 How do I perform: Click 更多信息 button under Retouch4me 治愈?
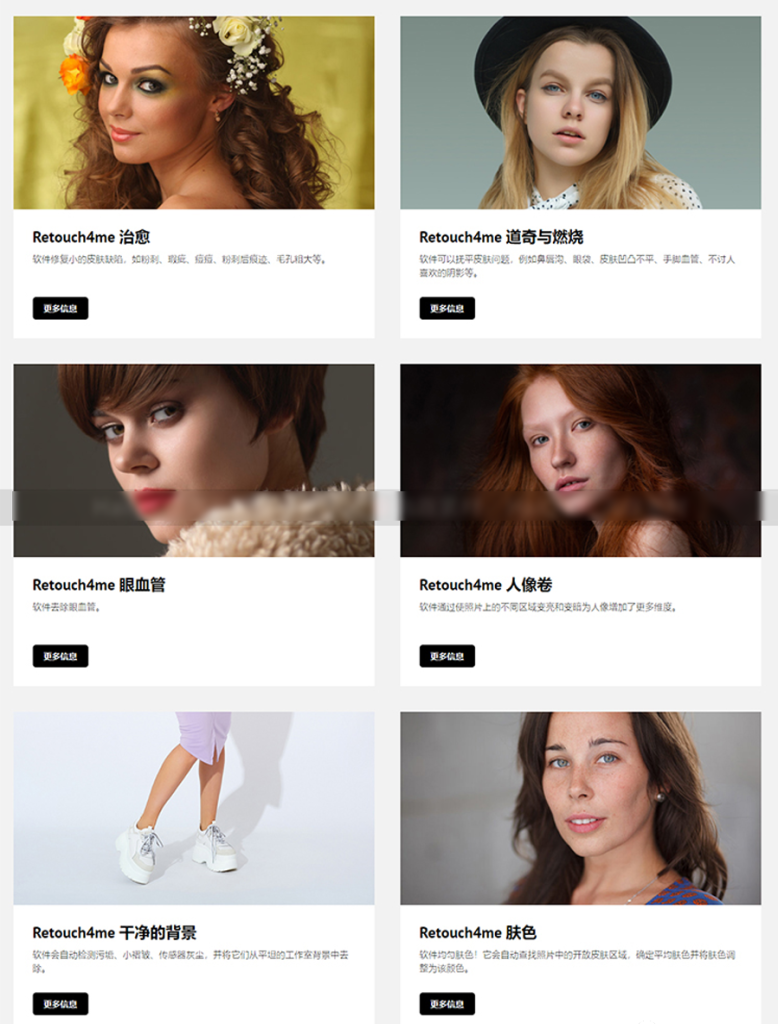[x=60, y=308]
